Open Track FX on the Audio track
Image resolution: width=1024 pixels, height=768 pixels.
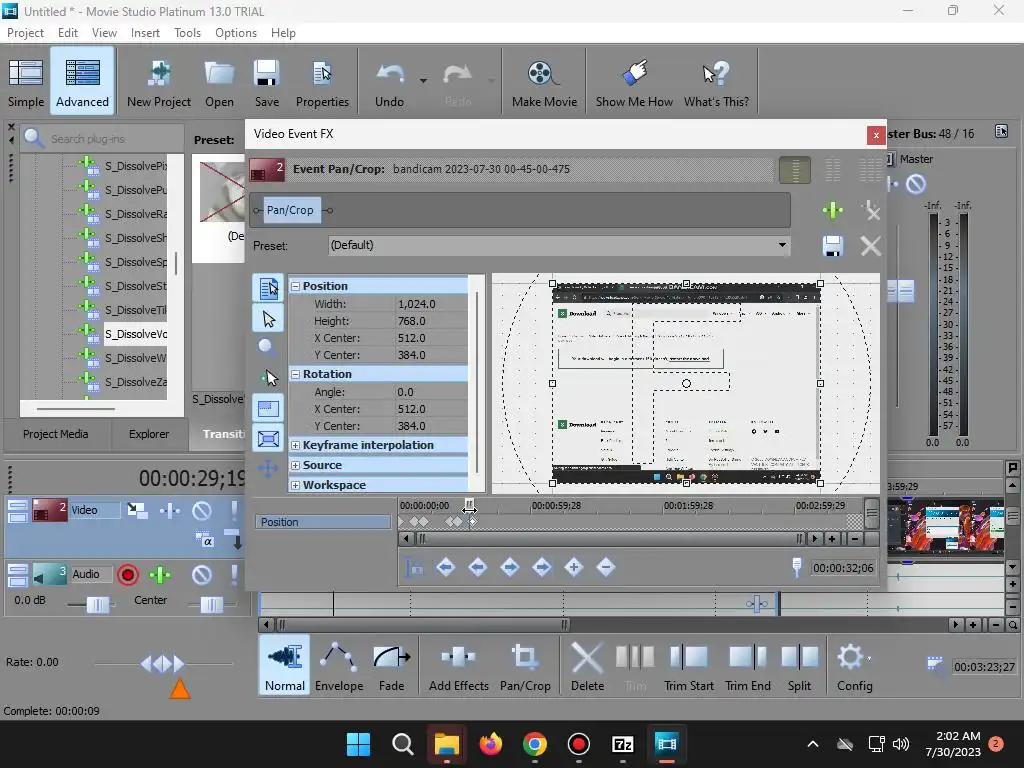click(160, 575)
